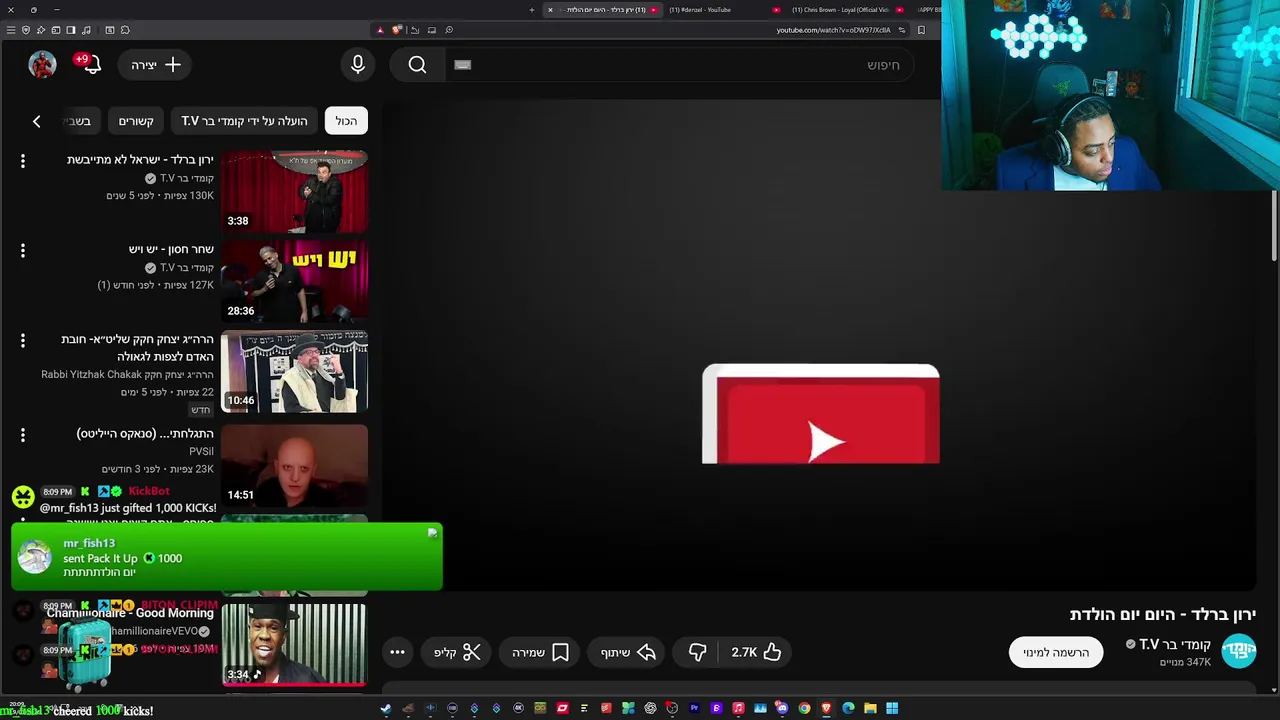Open the extensions puzzle icon
The height and width of the screenshot is (720, 1280).
(125, 30)
